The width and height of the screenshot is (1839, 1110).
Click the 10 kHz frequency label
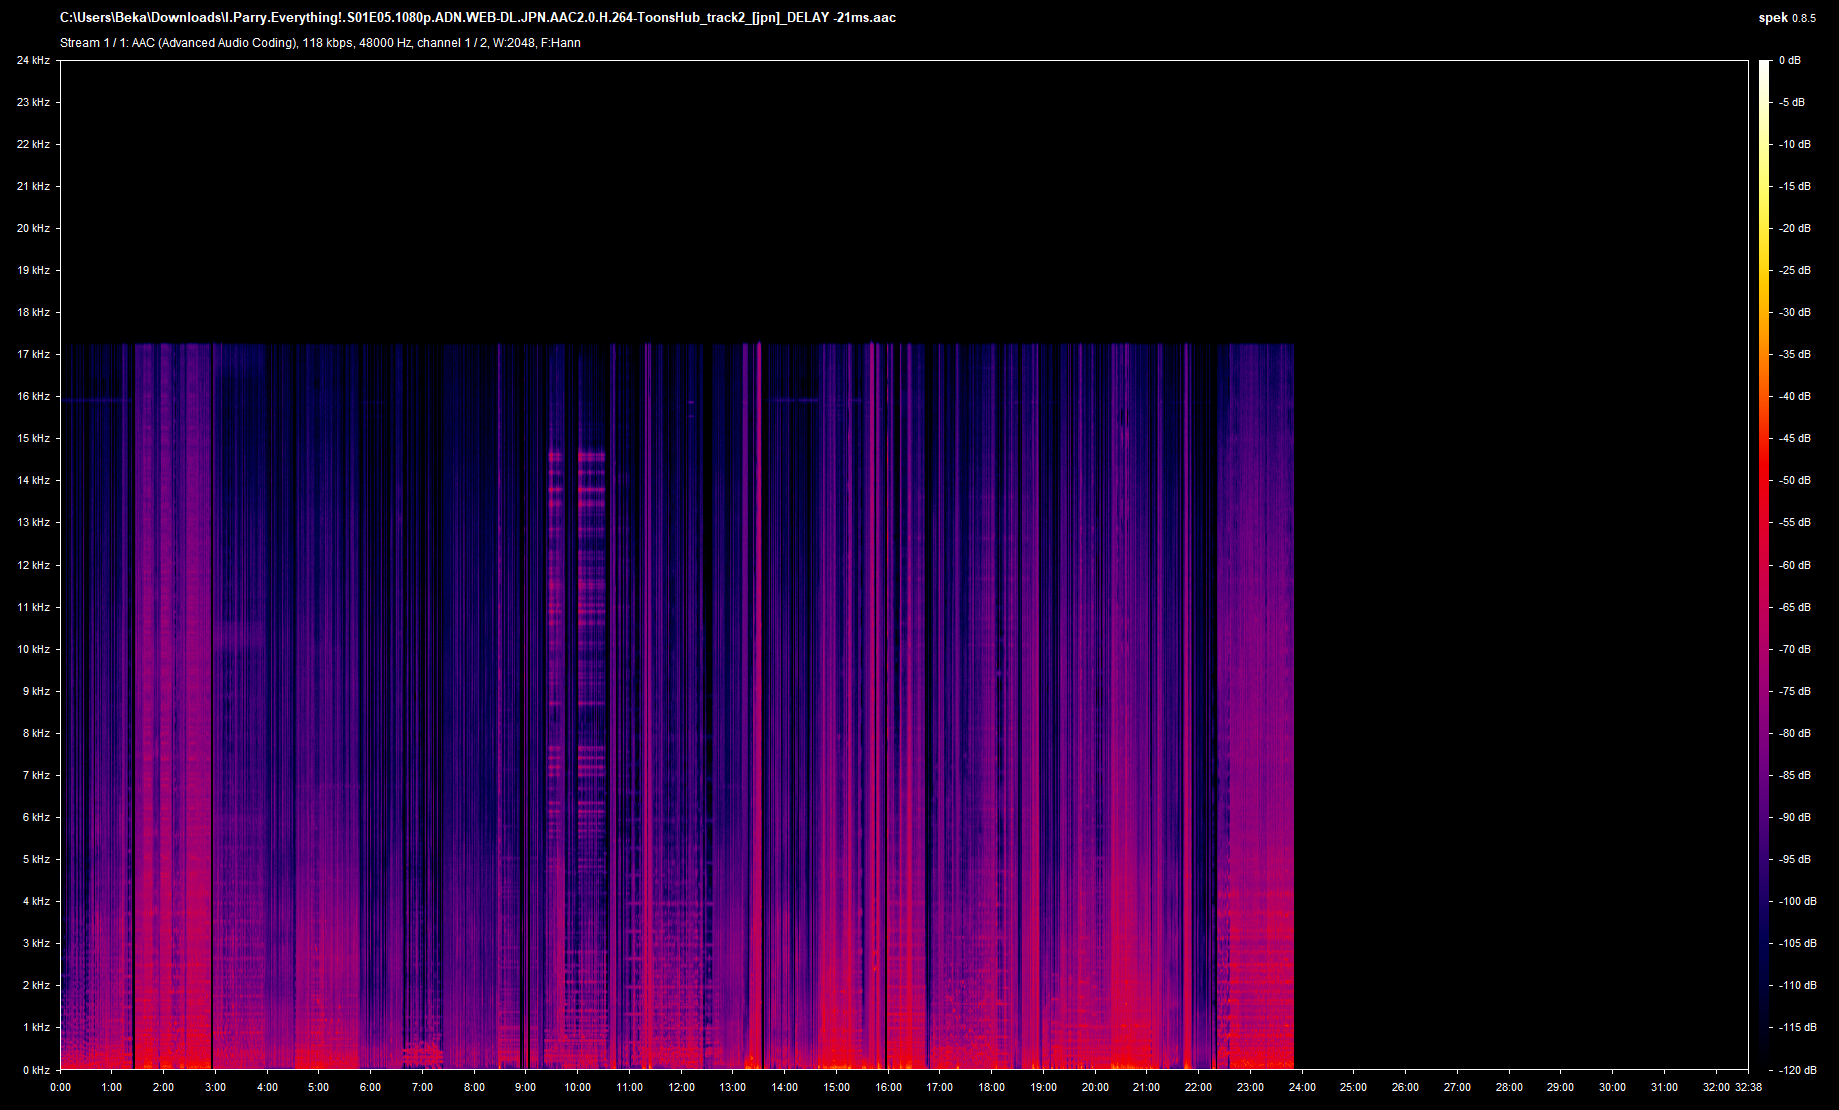(x=33, y=649)
